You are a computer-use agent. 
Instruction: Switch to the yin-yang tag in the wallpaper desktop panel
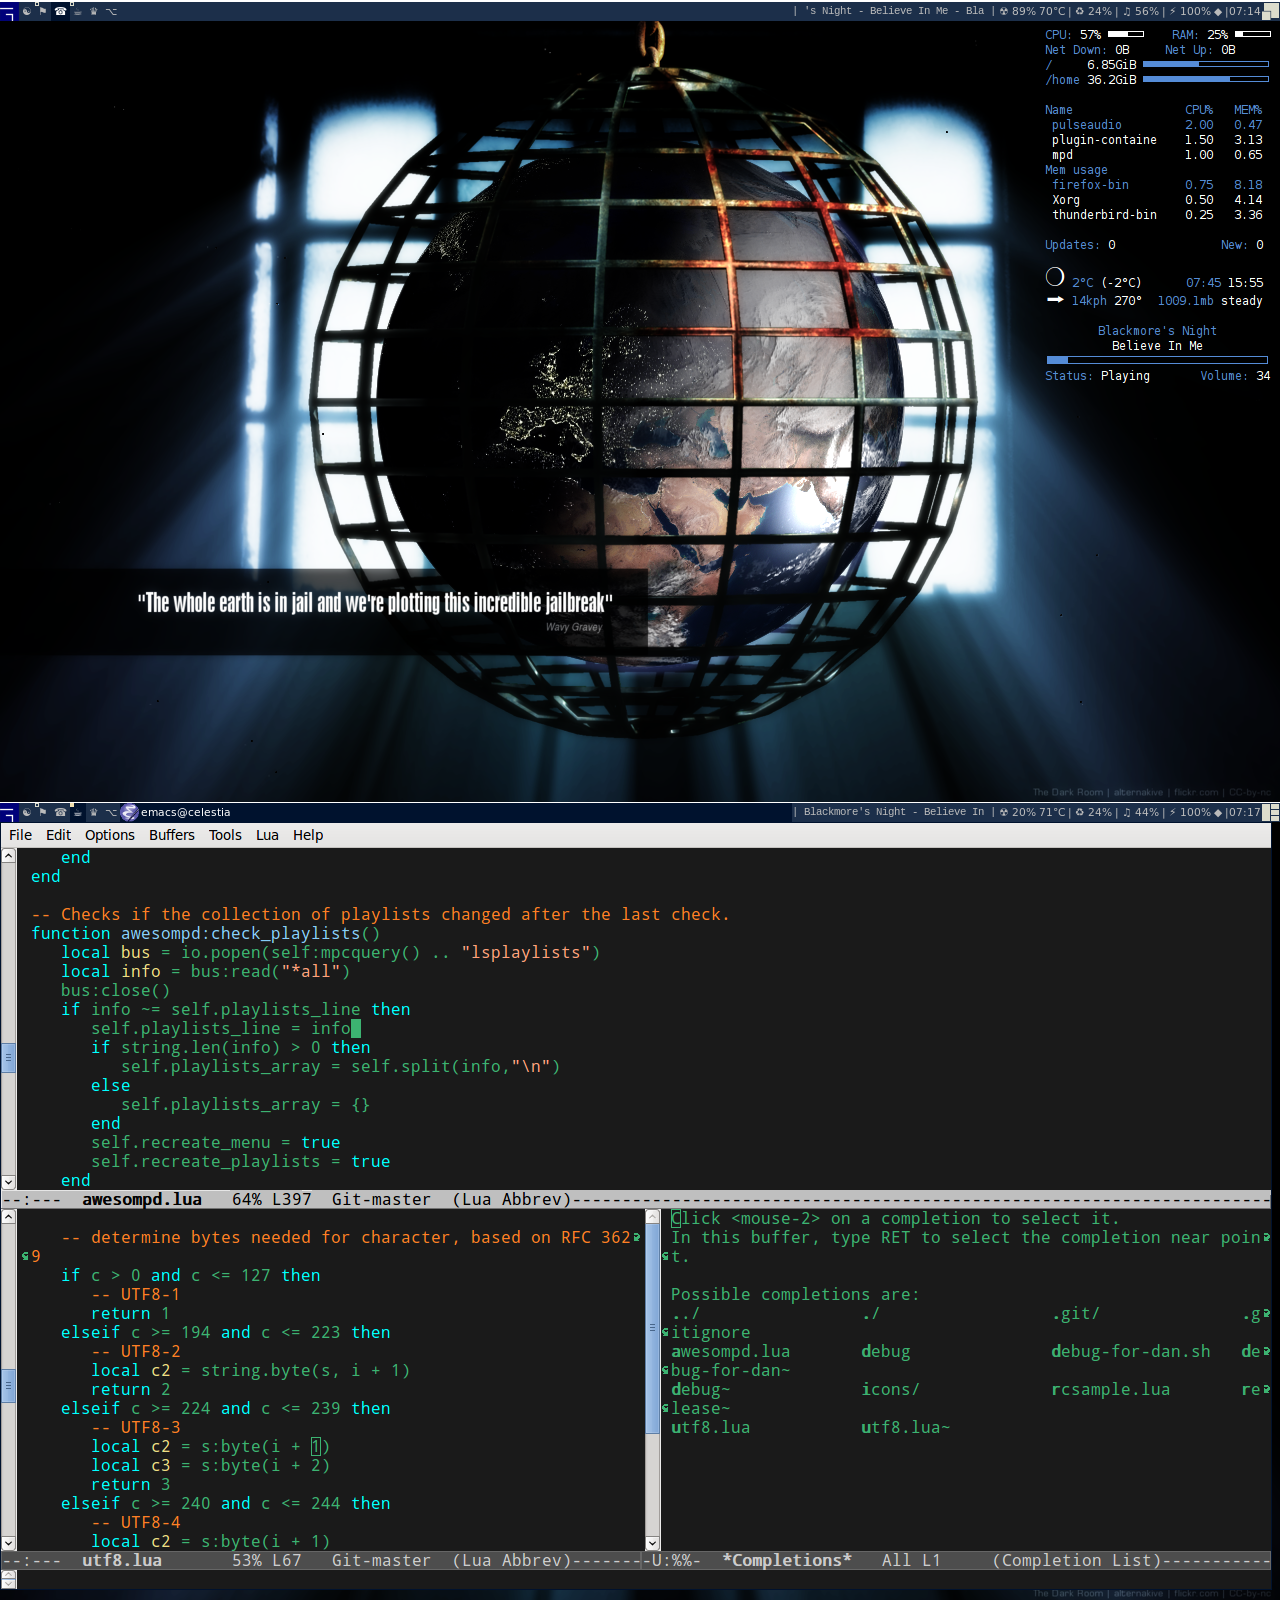(27, 11)
